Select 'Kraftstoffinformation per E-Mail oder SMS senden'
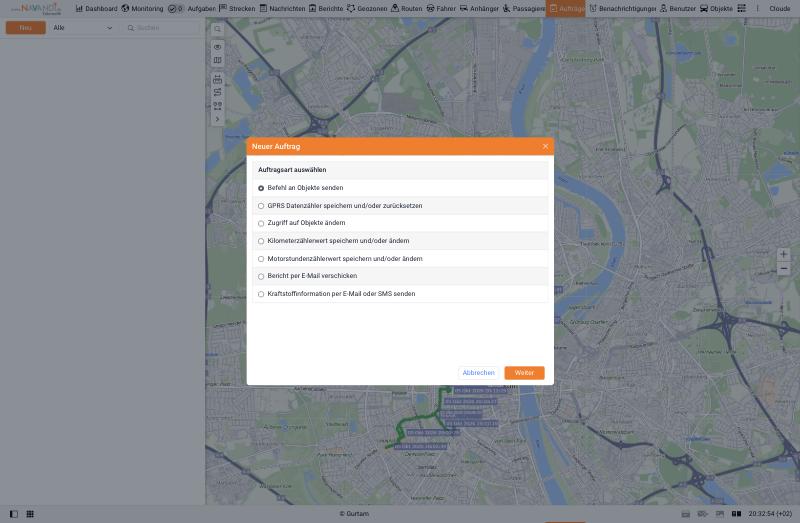800x523 pixels. pos(261,294)
